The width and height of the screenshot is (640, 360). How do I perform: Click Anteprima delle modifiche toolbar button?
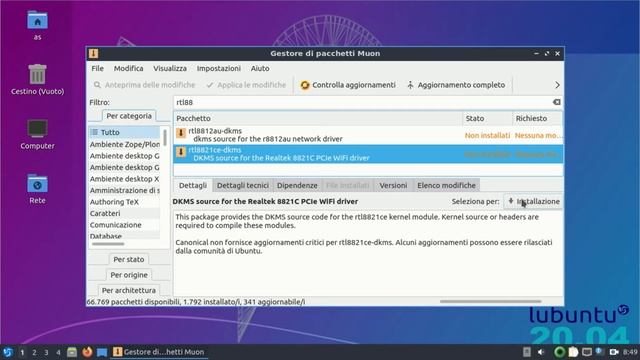144,85
